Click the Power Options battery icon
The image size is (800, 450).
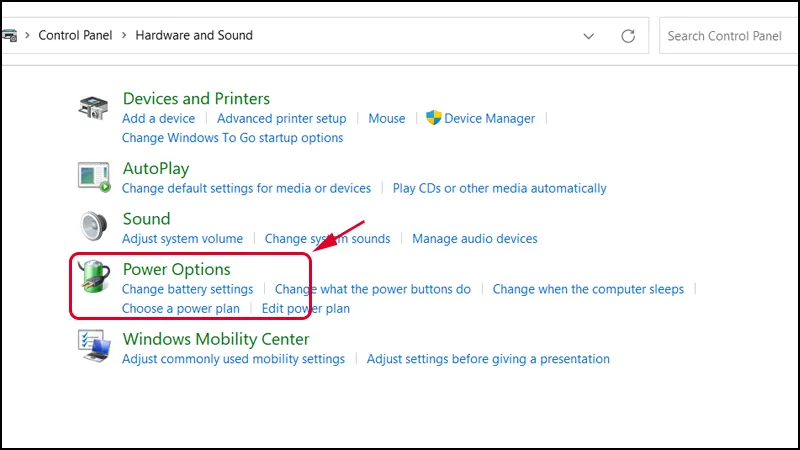tap(94, 277)
